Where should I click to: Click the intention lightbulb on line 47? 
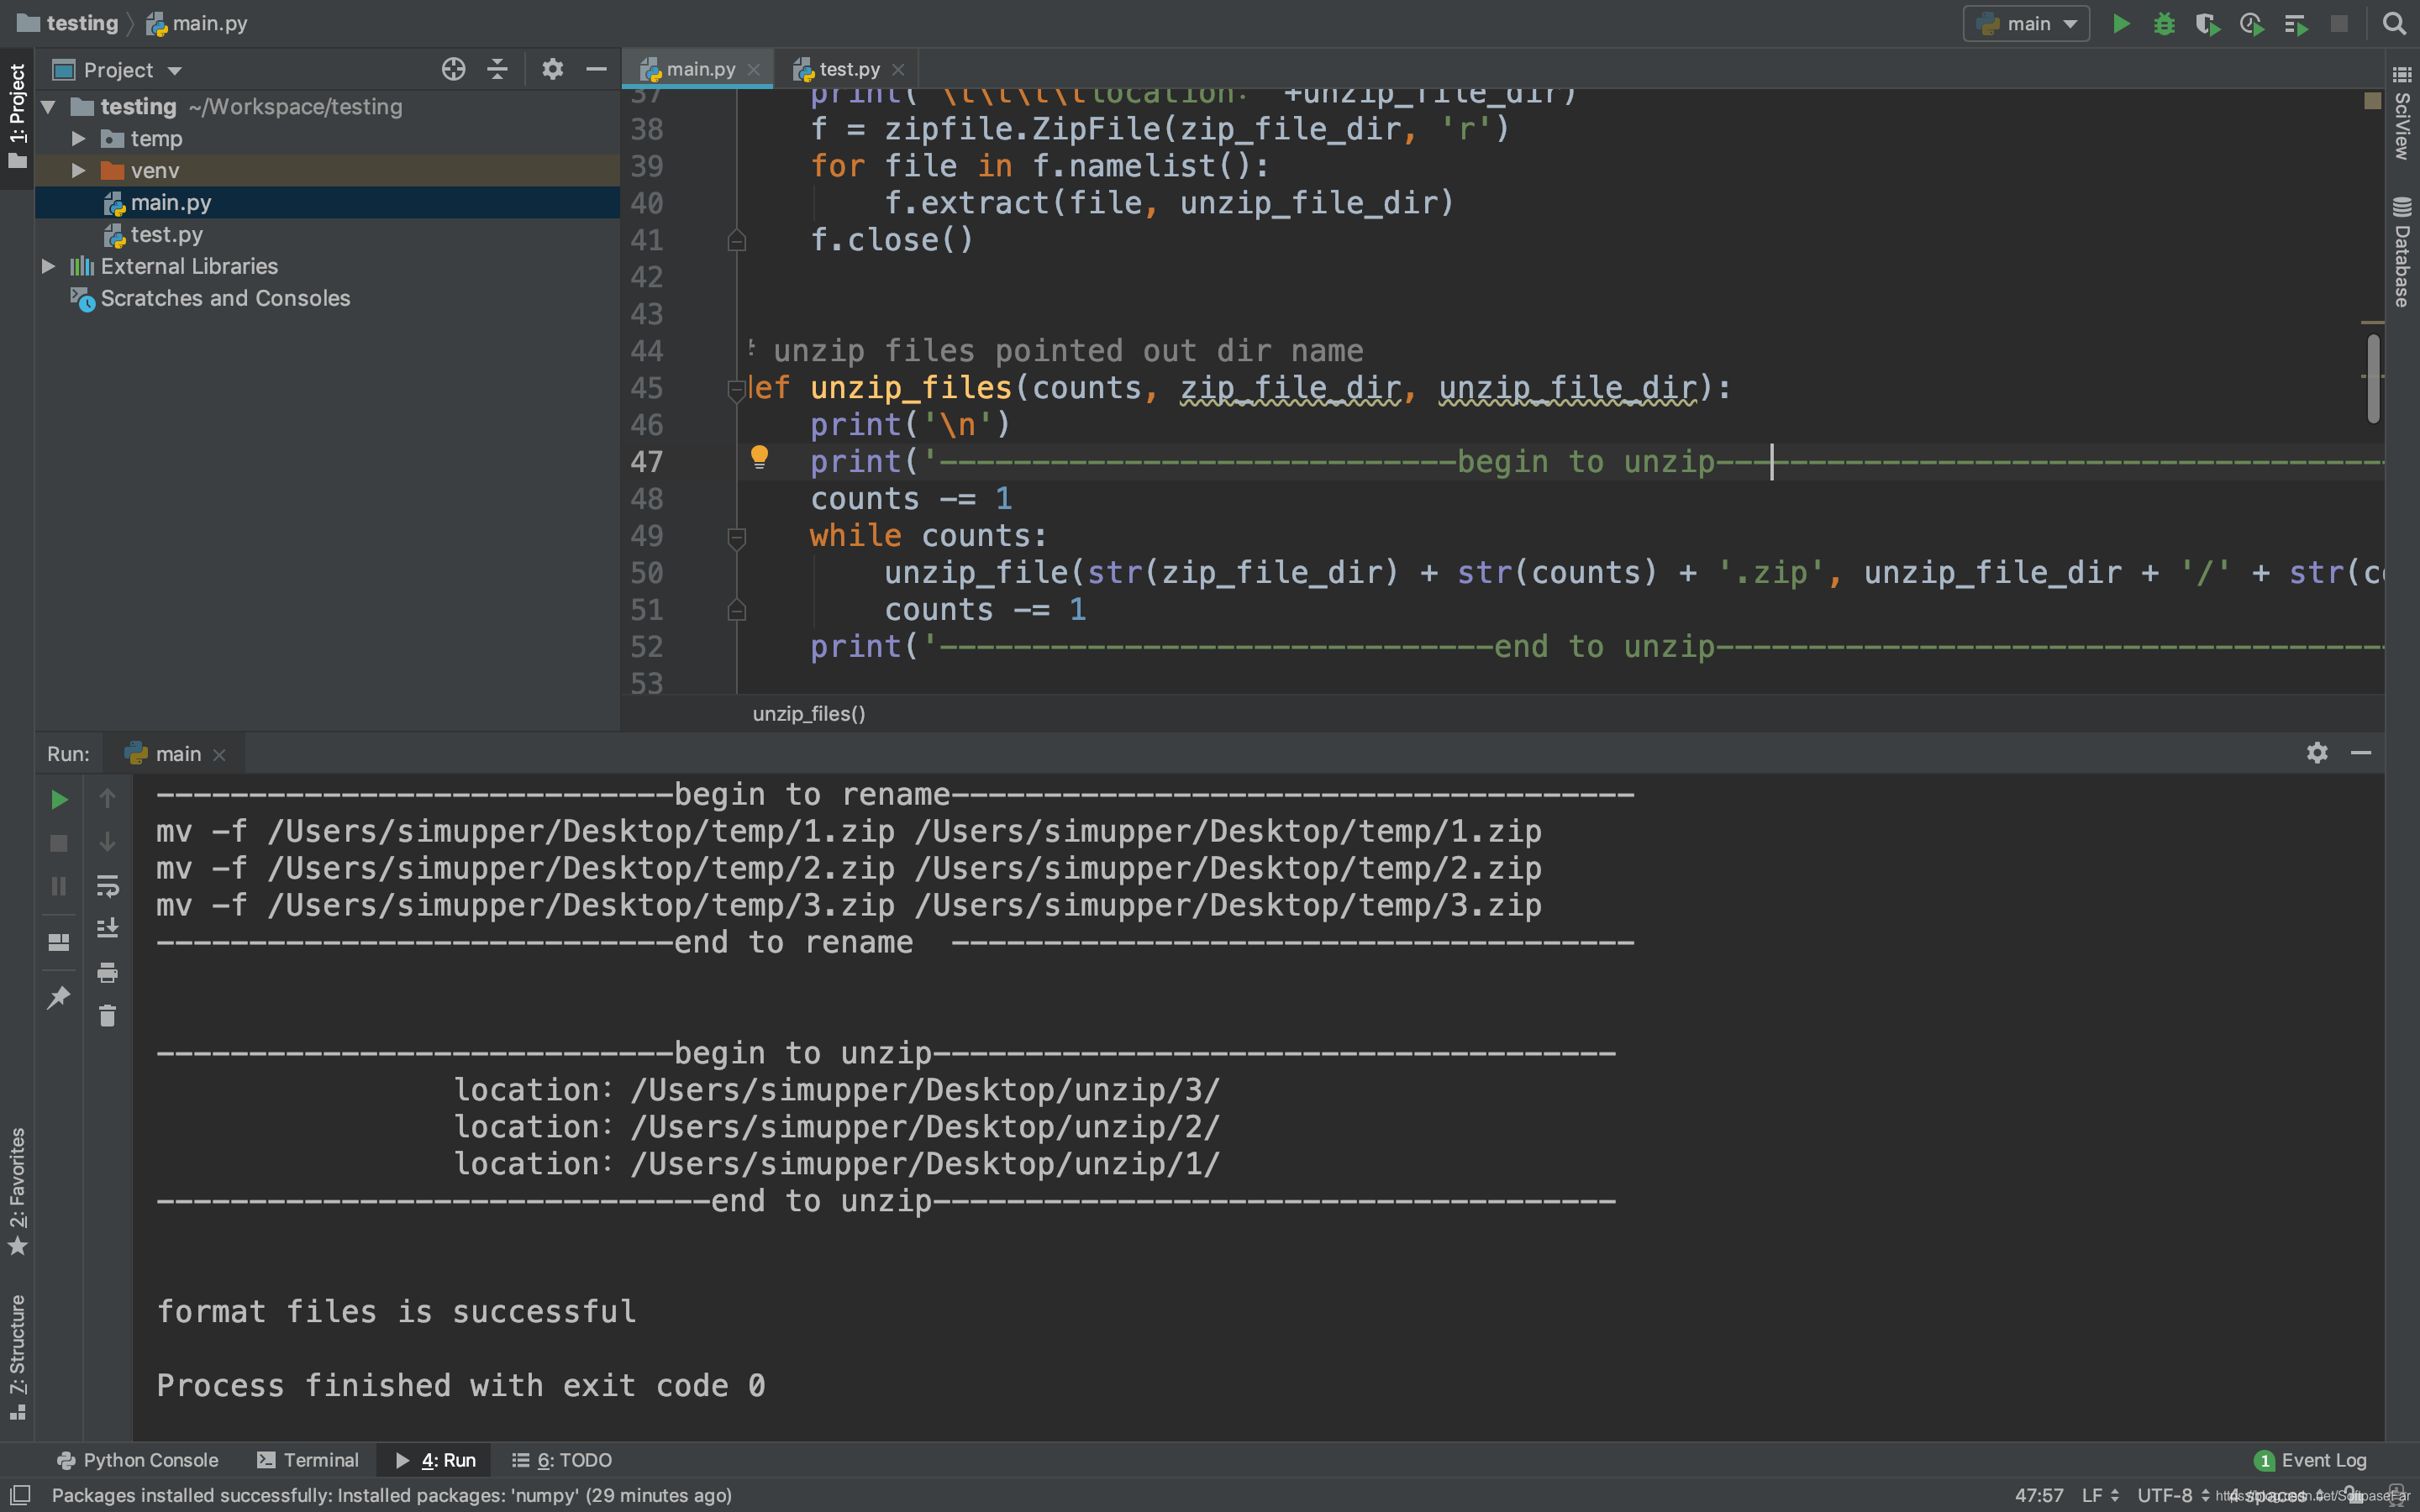759,458
